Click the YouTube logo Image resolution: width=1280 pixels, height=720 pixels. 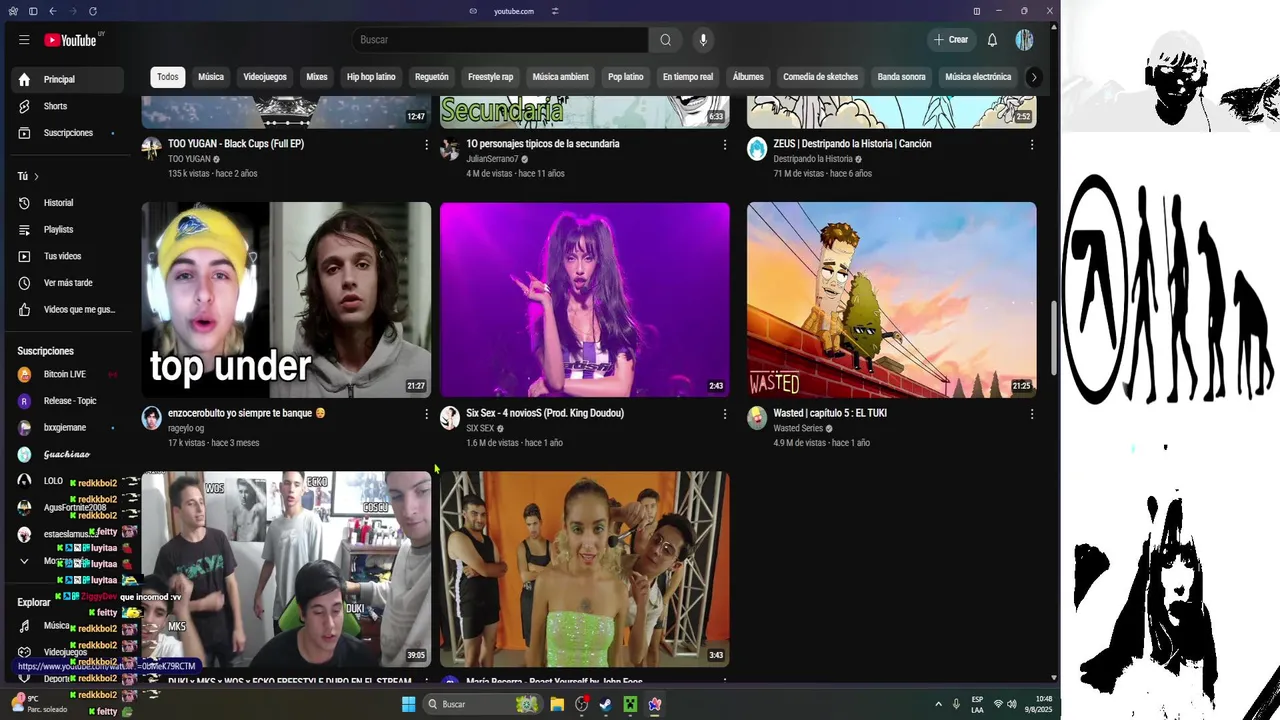pos(70,40)
